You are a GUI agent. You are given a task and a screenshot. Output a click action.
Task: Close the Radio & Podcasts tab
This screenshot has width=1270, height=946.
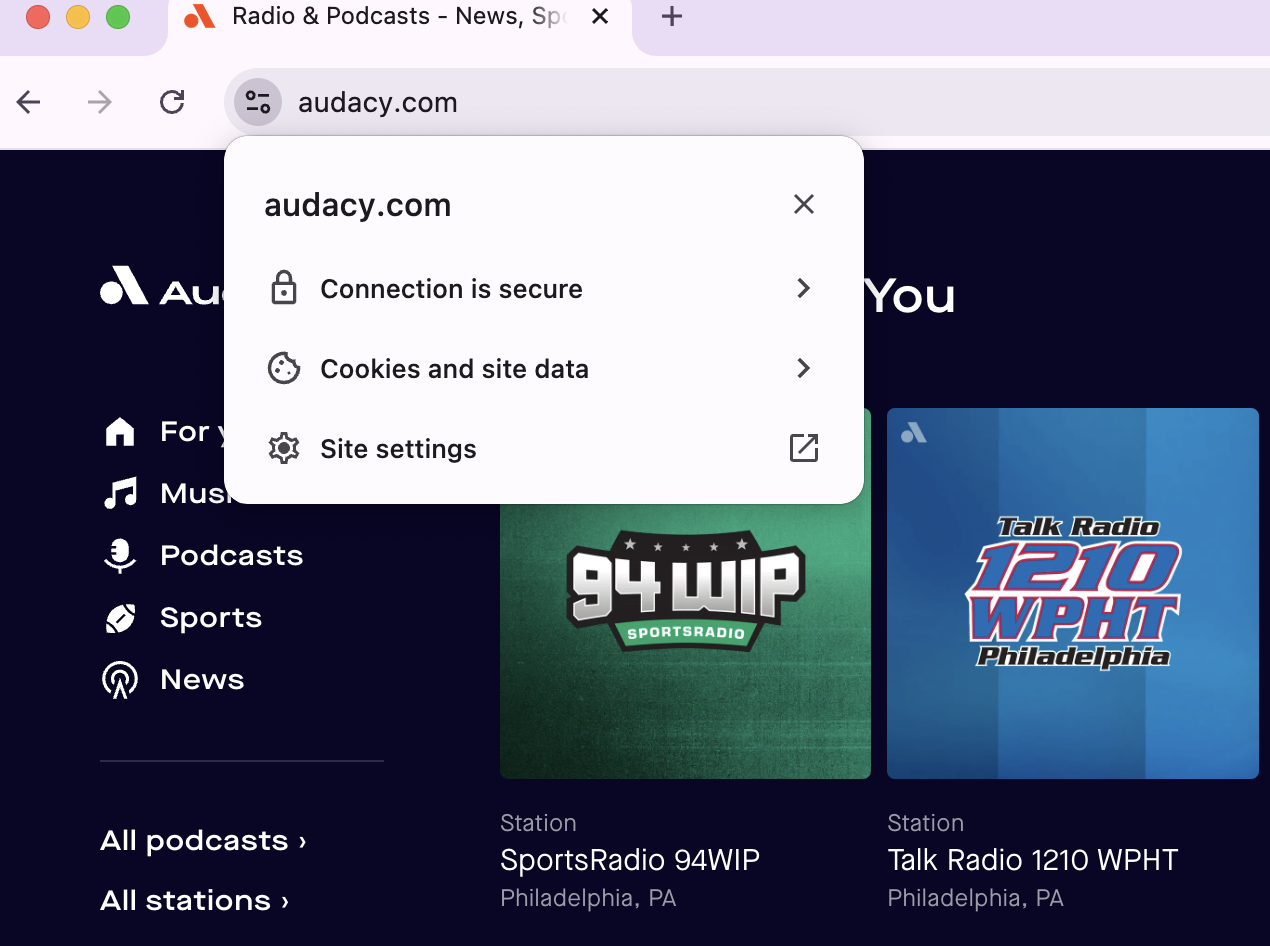(x=600, y=17)
